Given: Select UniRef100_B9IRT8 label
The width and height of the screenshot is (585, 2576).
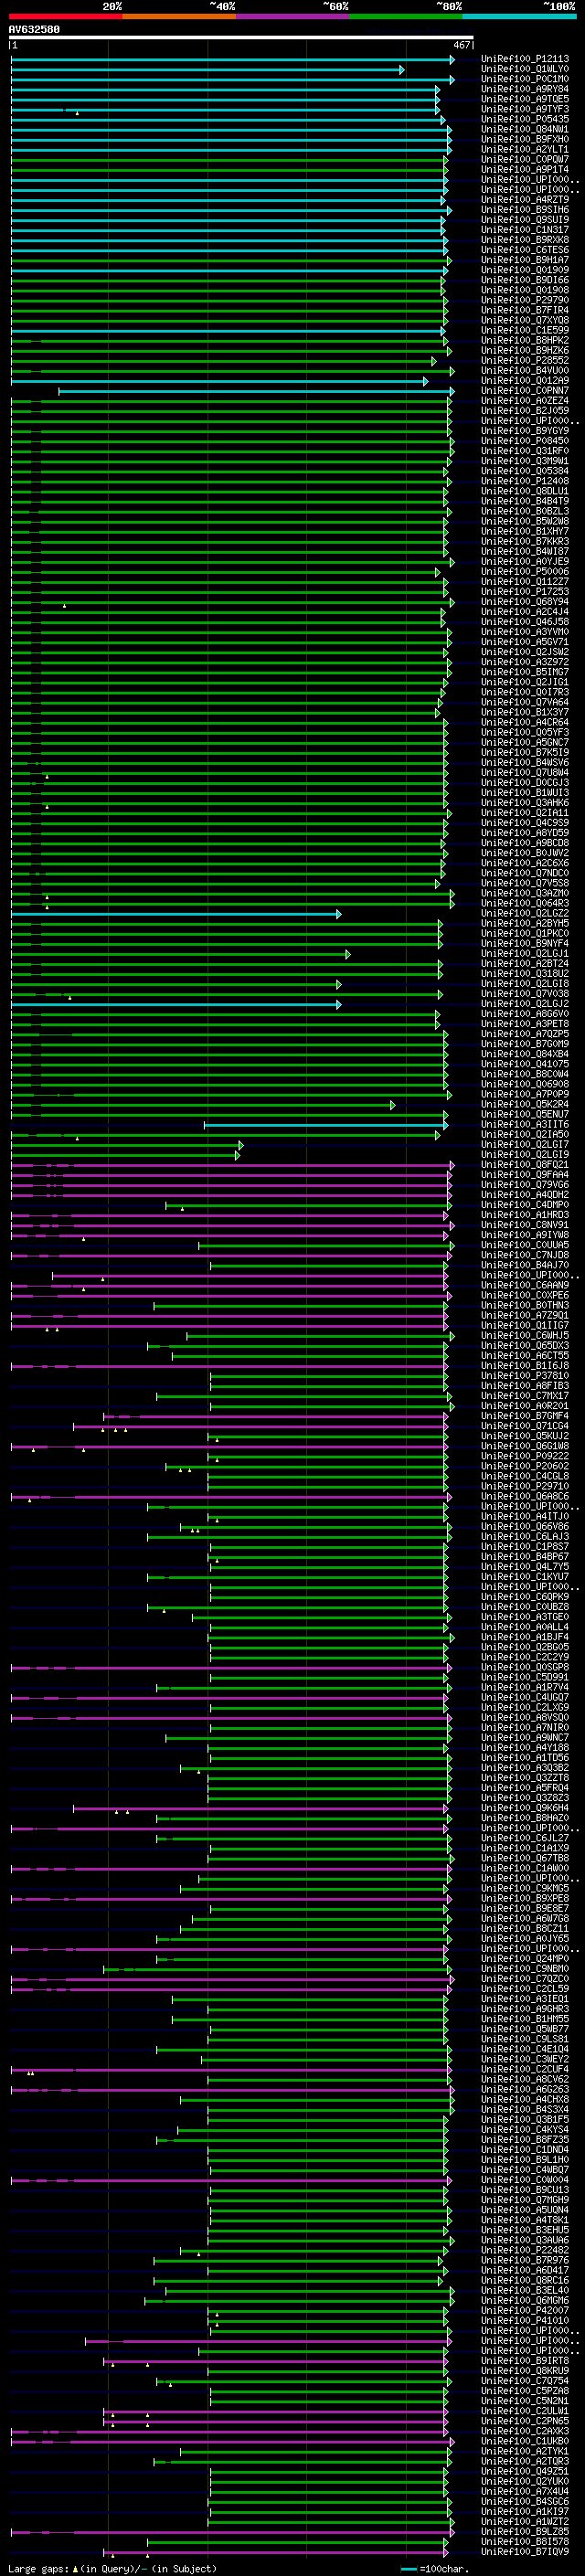Looking at the screenshot, I should pos(525,2361).
